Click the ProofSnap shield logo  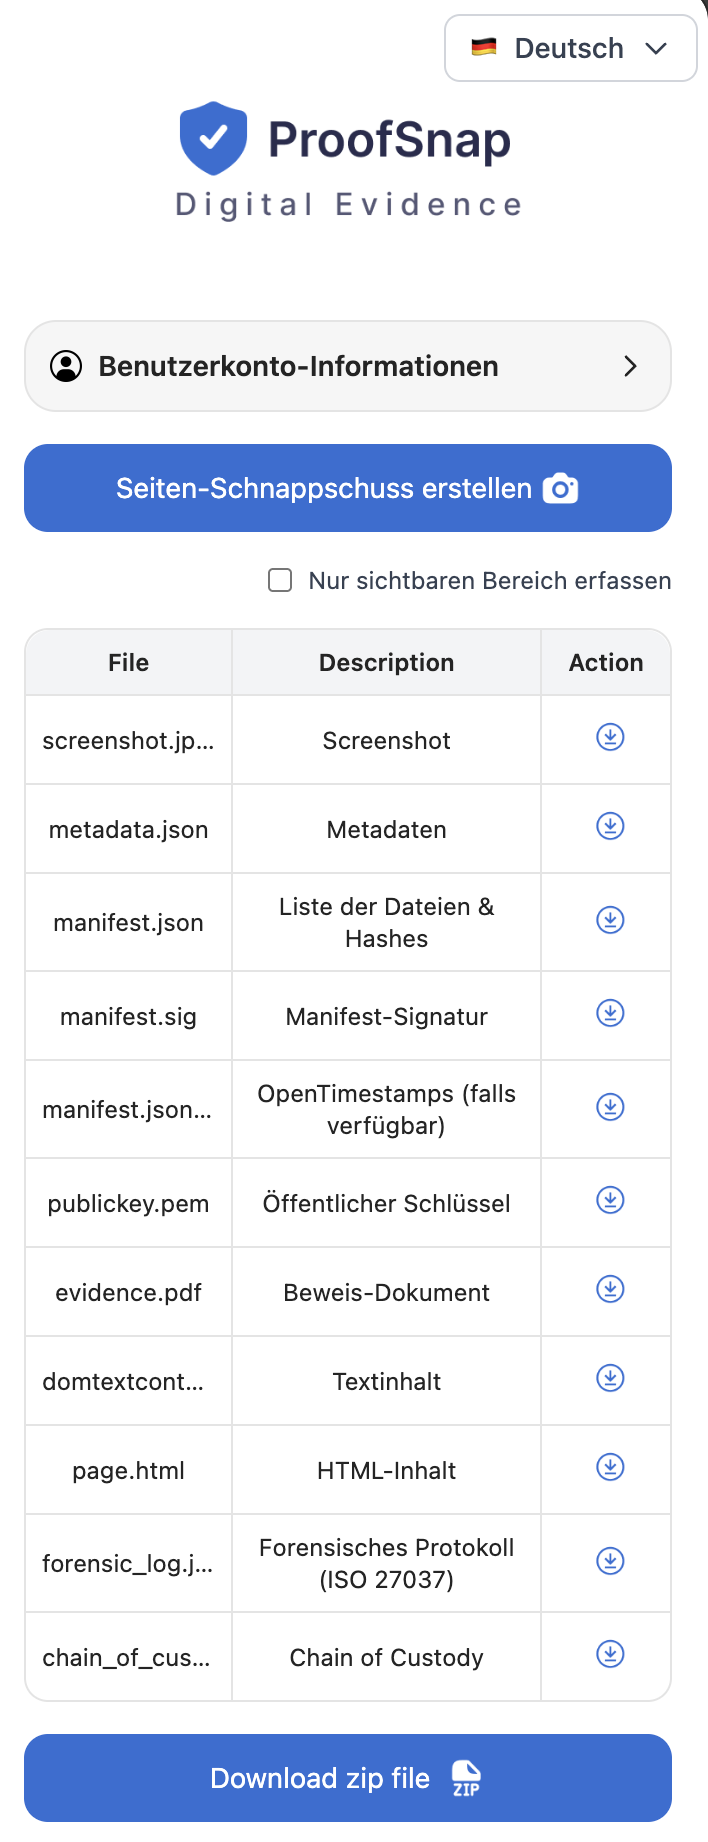(211, 137)
